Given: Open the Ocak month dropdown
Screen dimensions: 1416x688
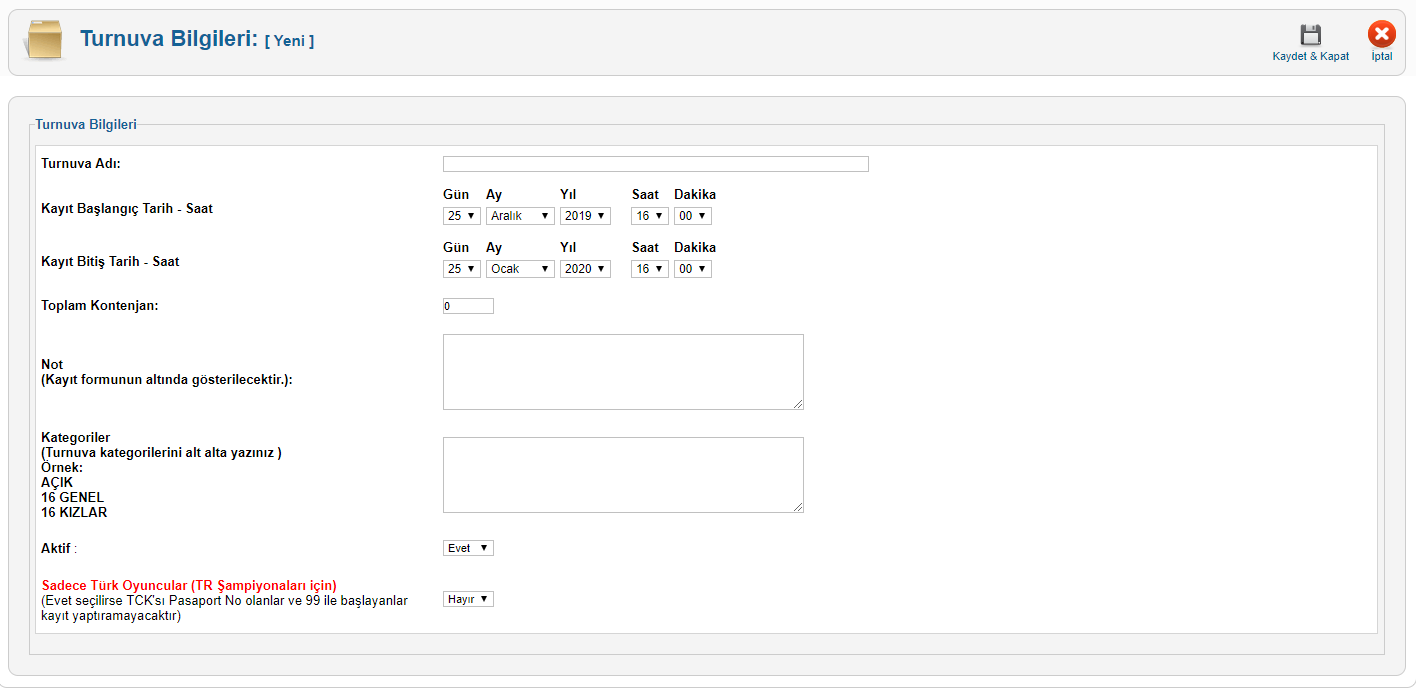Looking at the screenshot, I should (x=520, y=269).
